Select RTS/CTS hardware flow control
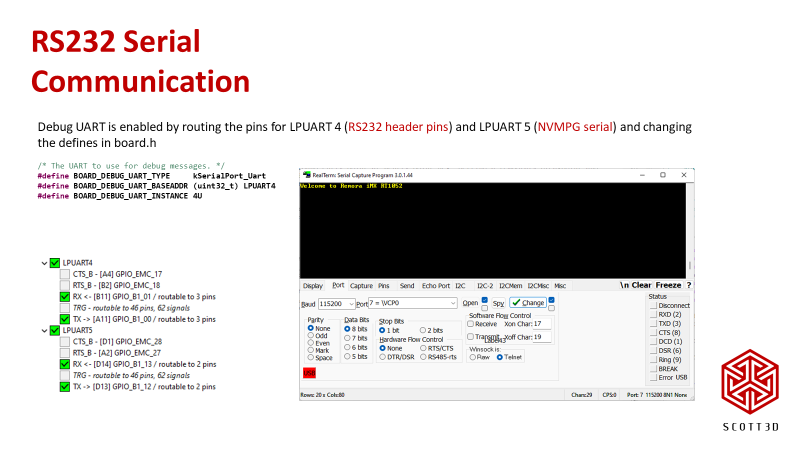 (x=423, y=348)
